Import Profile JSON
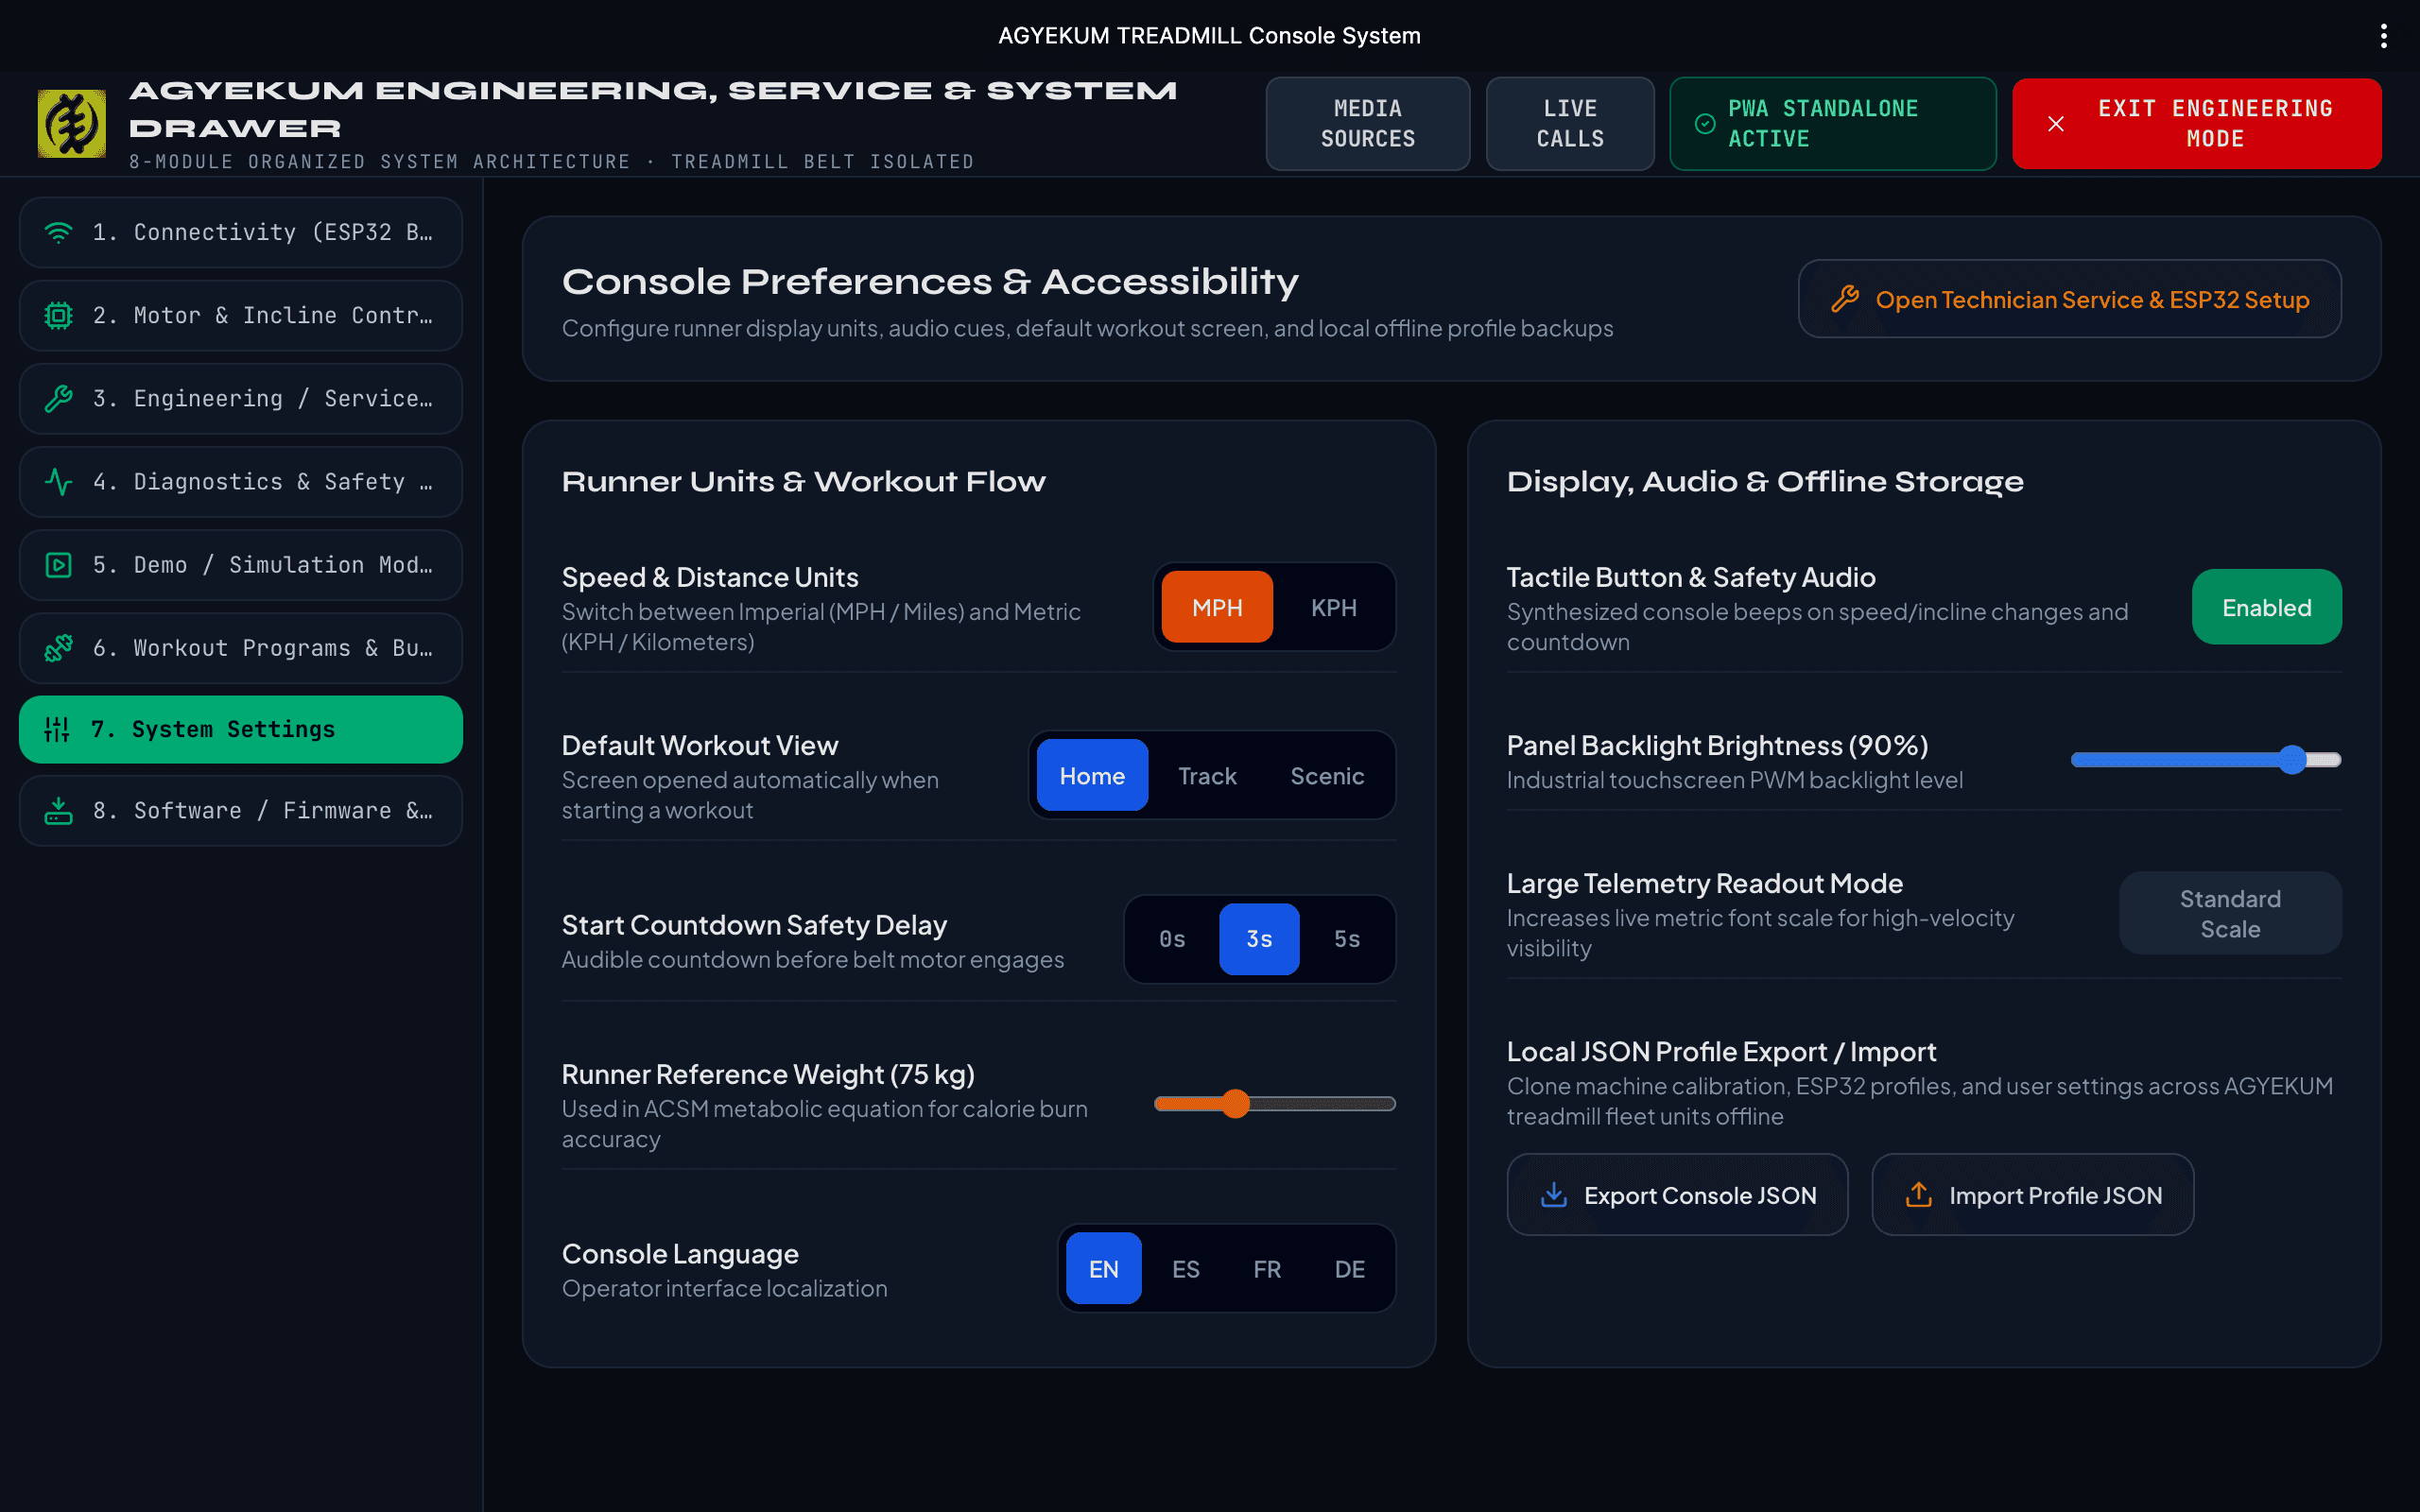Image resolution: width=2420 pixels, height=1512 pixels. [x=2032, y=1195]
